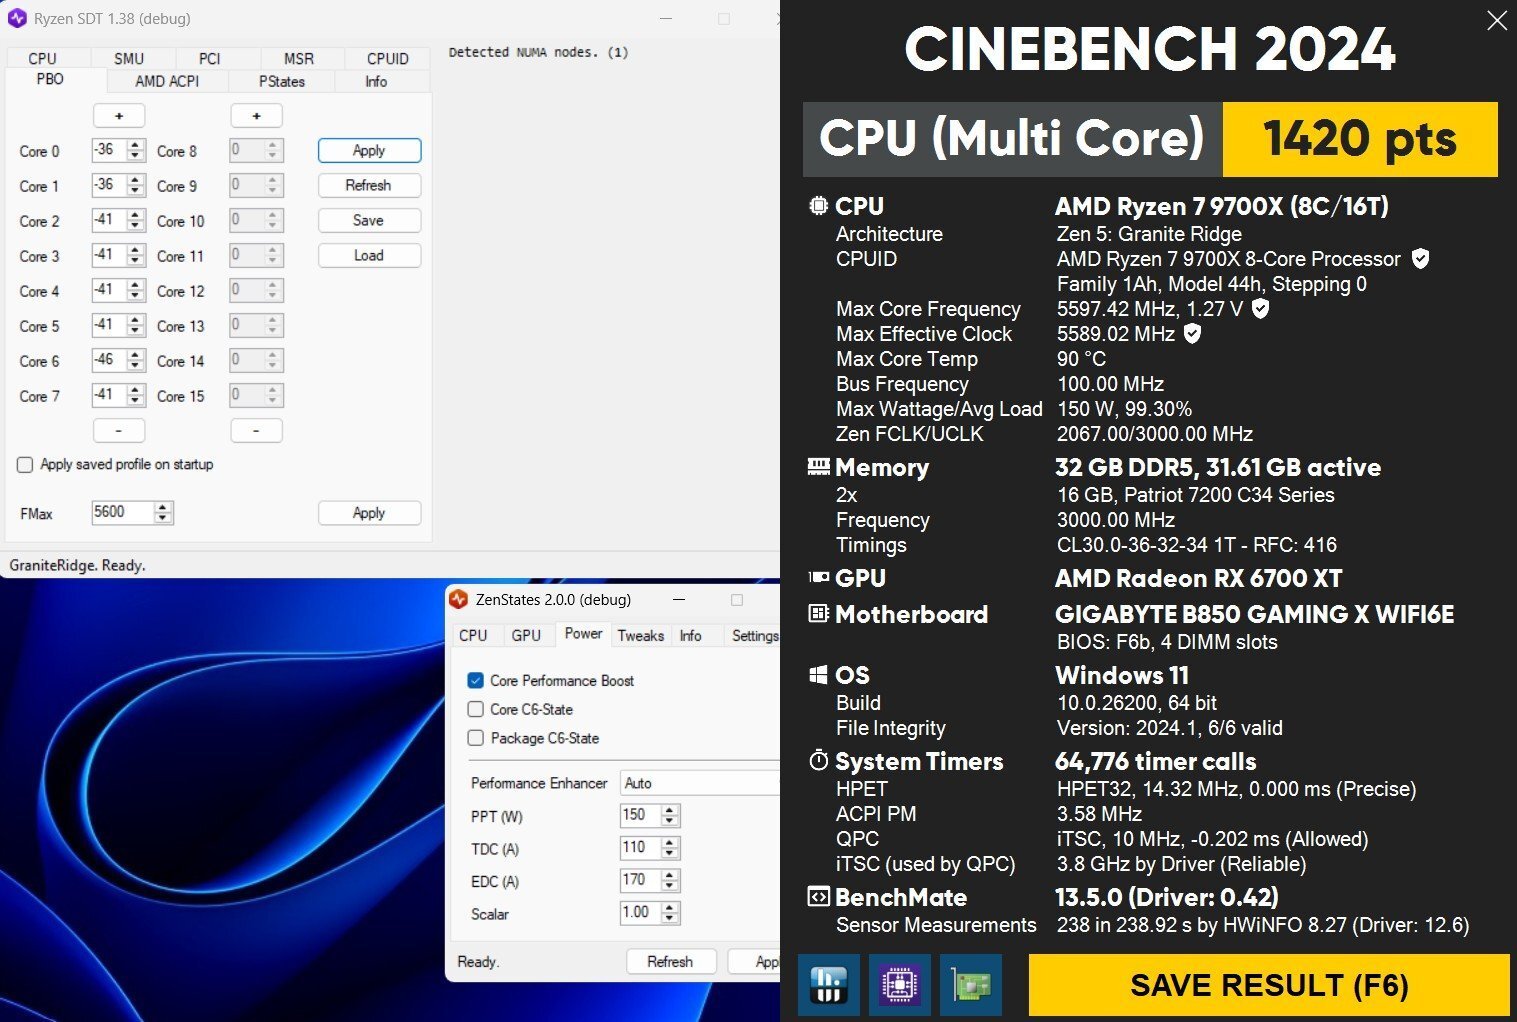Open the Tweaks tab in ZenStates

pyautogui.click(x=640, y=636)
